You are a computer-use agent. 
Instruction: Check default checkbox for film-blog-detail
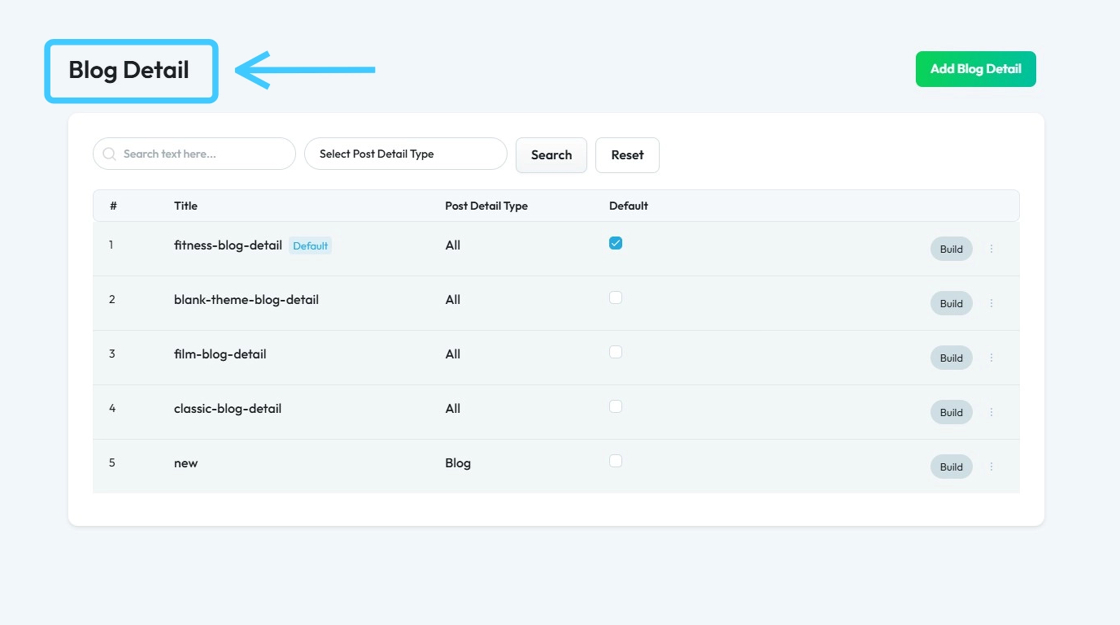[616, 352]
